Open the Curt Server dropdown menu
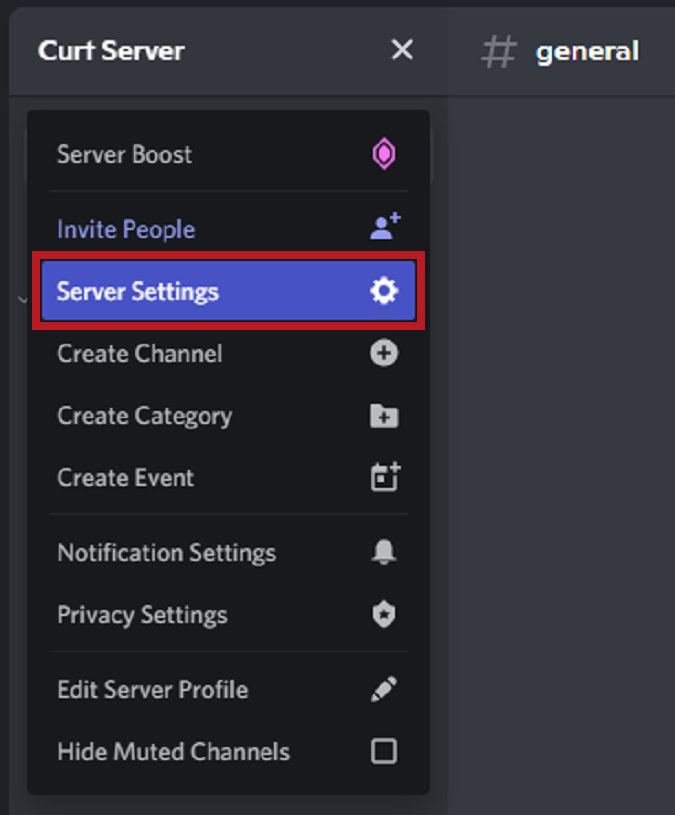 (110, 49)
